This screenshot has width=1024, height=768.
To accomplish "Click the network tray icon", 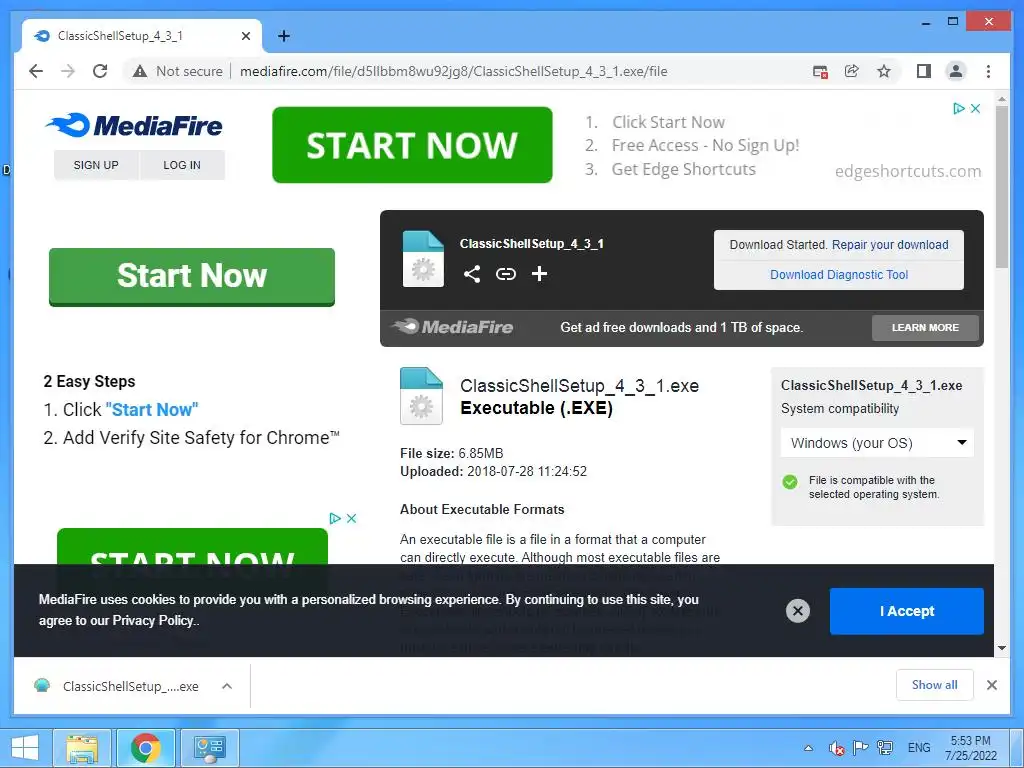I will pyautogui.click(x=885, y=748).
